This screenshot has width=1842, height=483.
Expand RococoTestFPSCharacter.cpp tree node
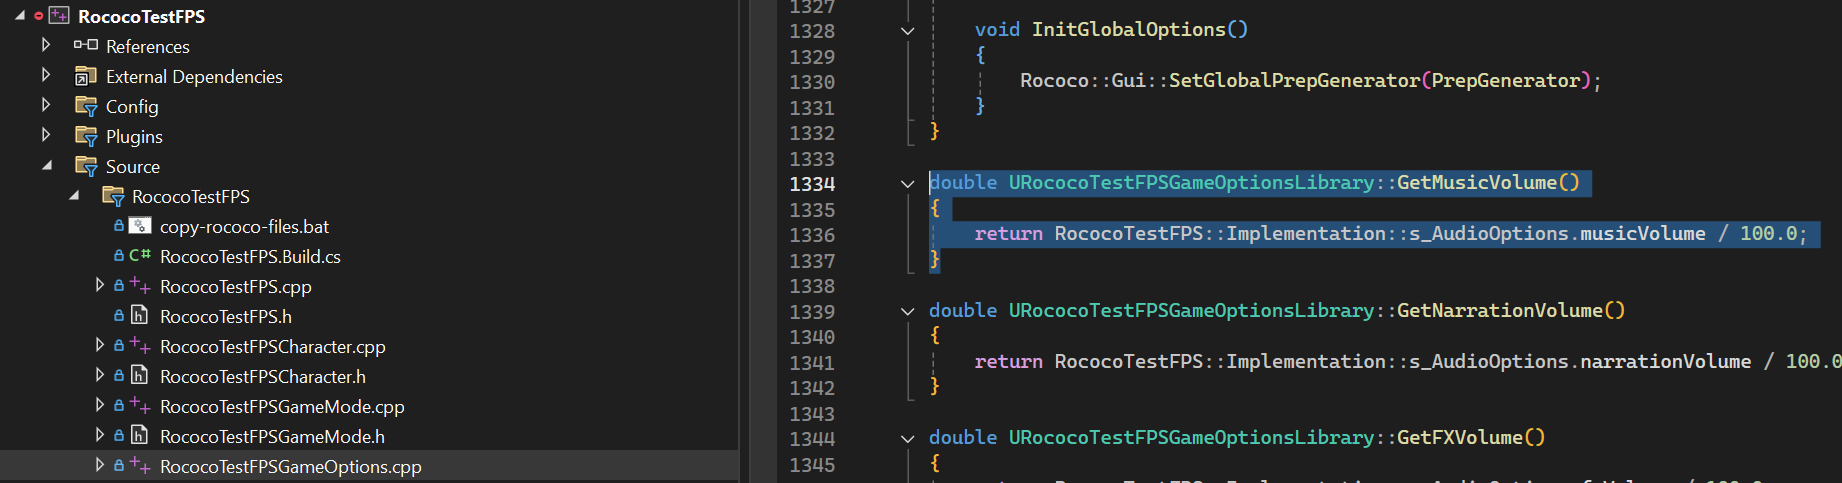(99, 345)
